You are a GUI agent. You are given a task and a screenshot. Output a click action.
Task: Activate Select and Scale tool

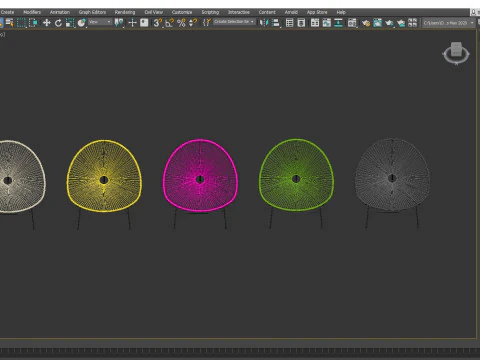[x=70, y=23]
